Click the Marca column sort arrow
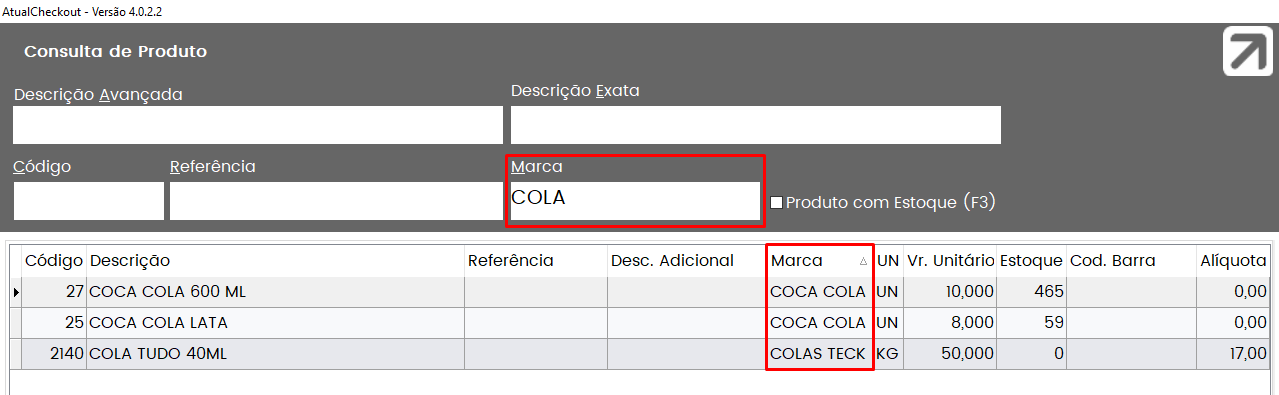 tap(863, 261)
